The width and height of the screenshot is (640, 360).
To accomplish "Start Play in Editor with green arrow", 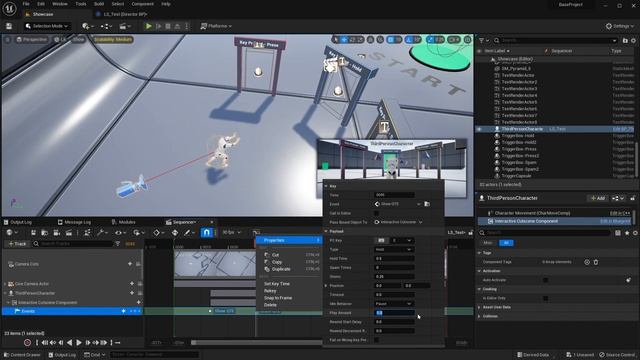I will [149, 26].
